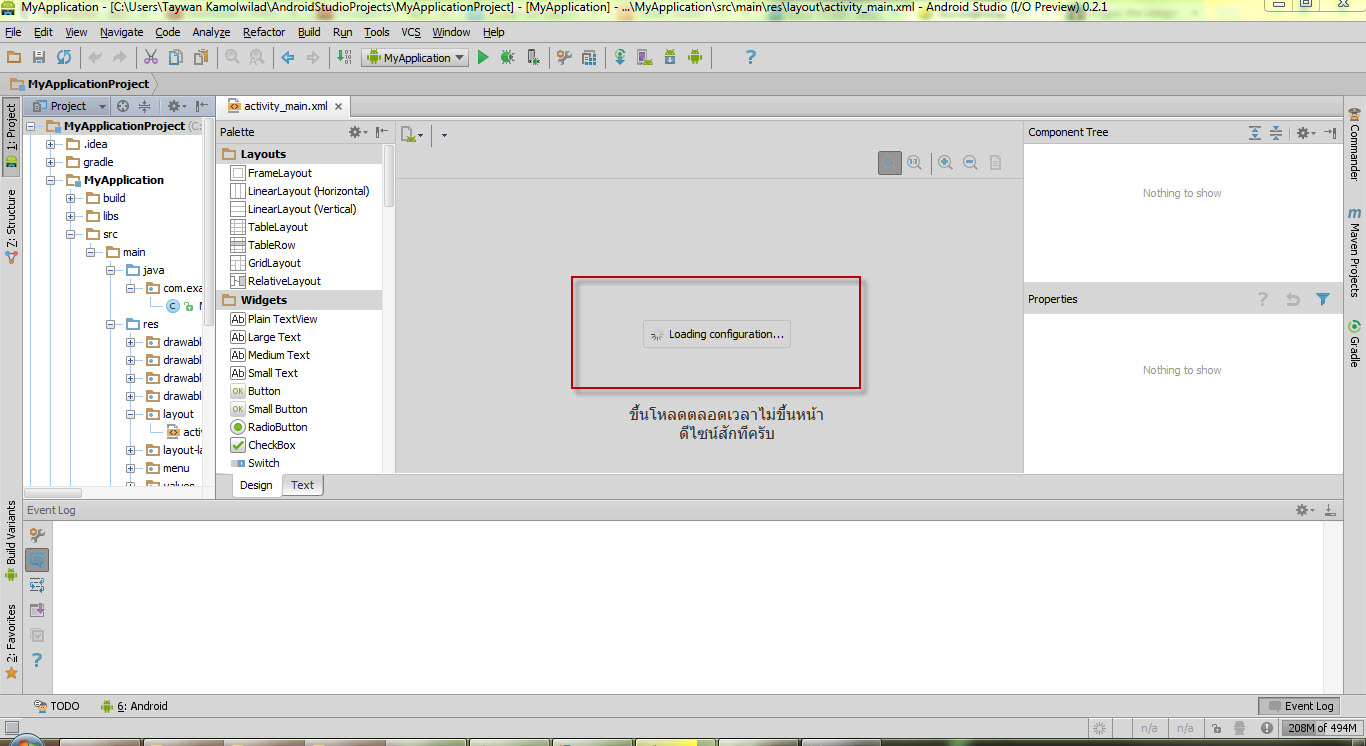Switch to the Design editor tab

pyautogui.click(x=256, y=485)
